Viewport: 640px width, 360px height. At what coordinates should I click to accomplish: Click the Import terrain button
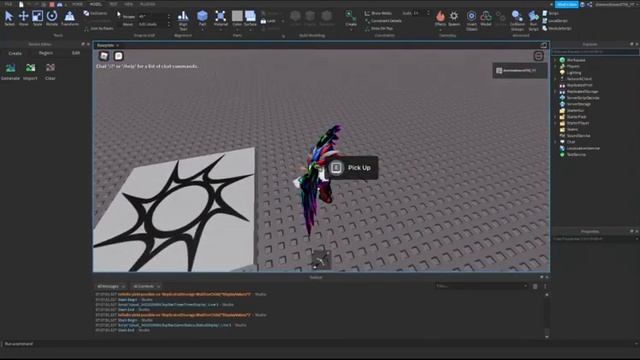[x=30, y=71]
